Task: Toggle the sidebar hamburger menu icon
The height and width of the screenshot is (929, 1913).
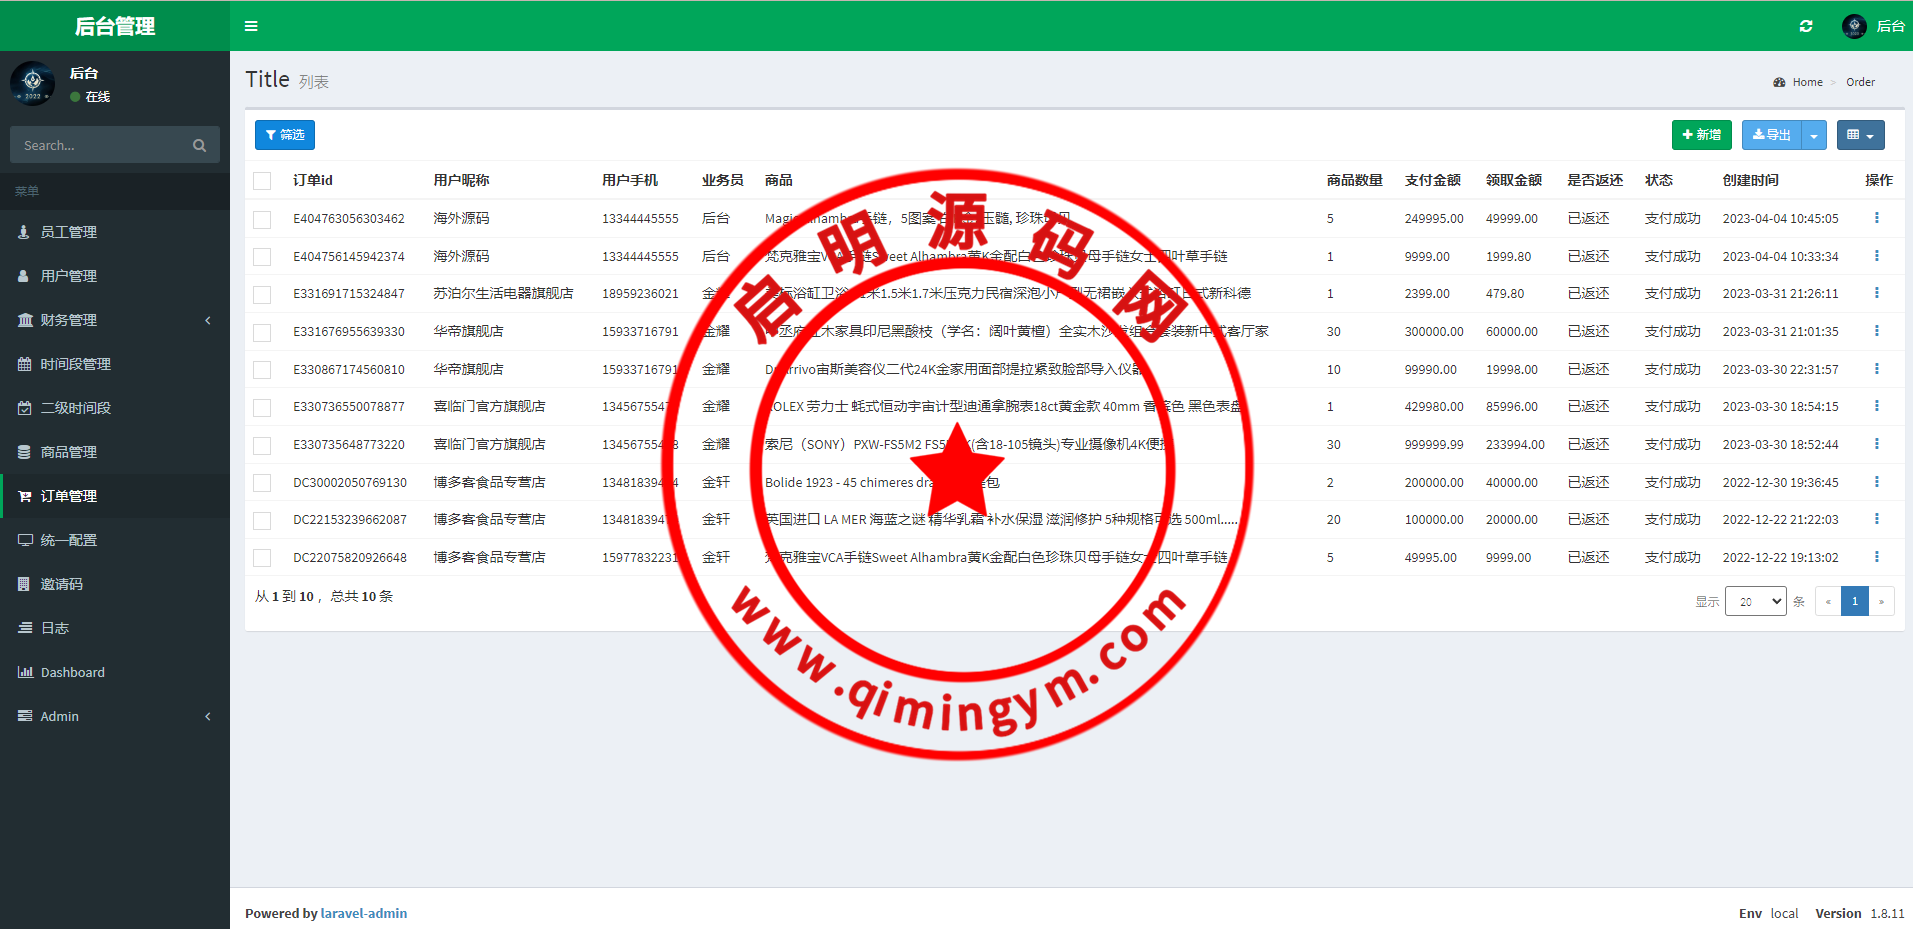Action: [x=251, y=26]
